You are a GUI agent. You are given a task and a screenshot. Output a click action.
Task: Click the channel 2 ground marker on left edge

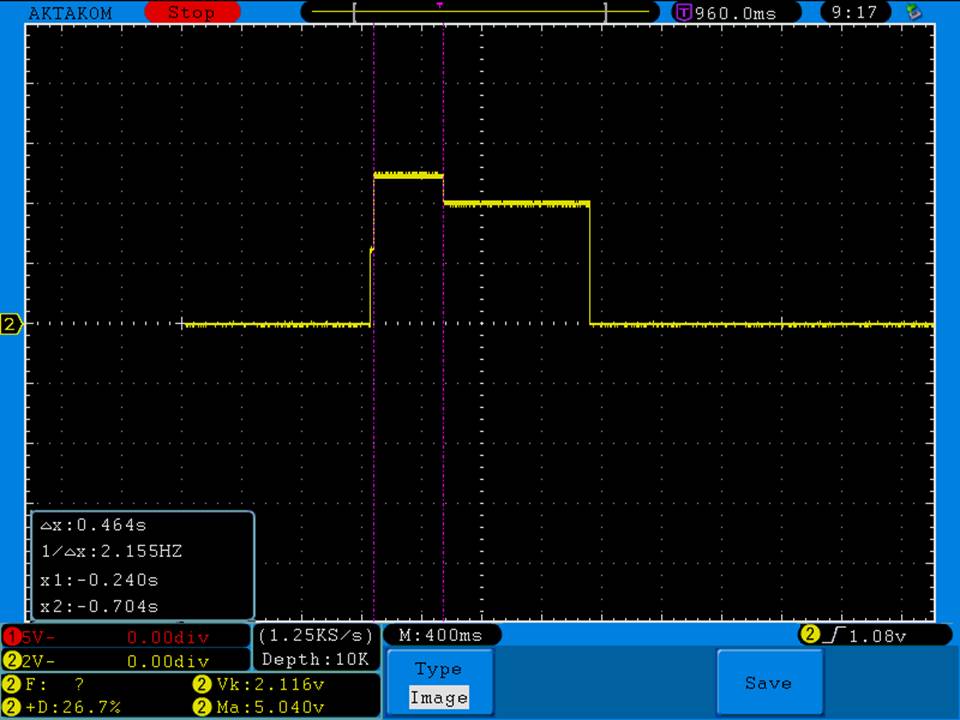point(11,324)
